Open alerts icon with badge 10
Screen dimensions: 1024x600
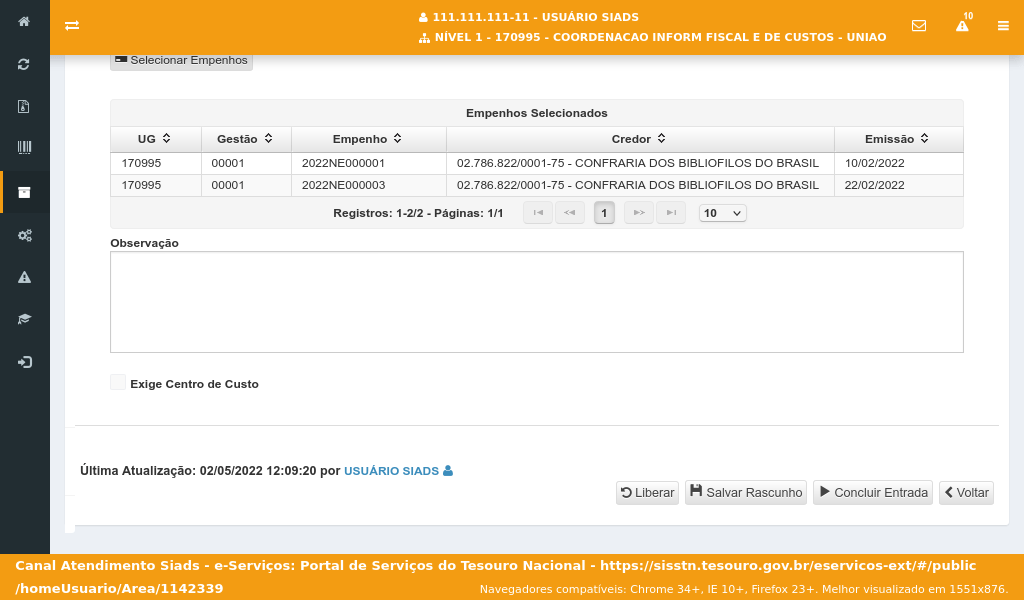click(x=963, y=25)
